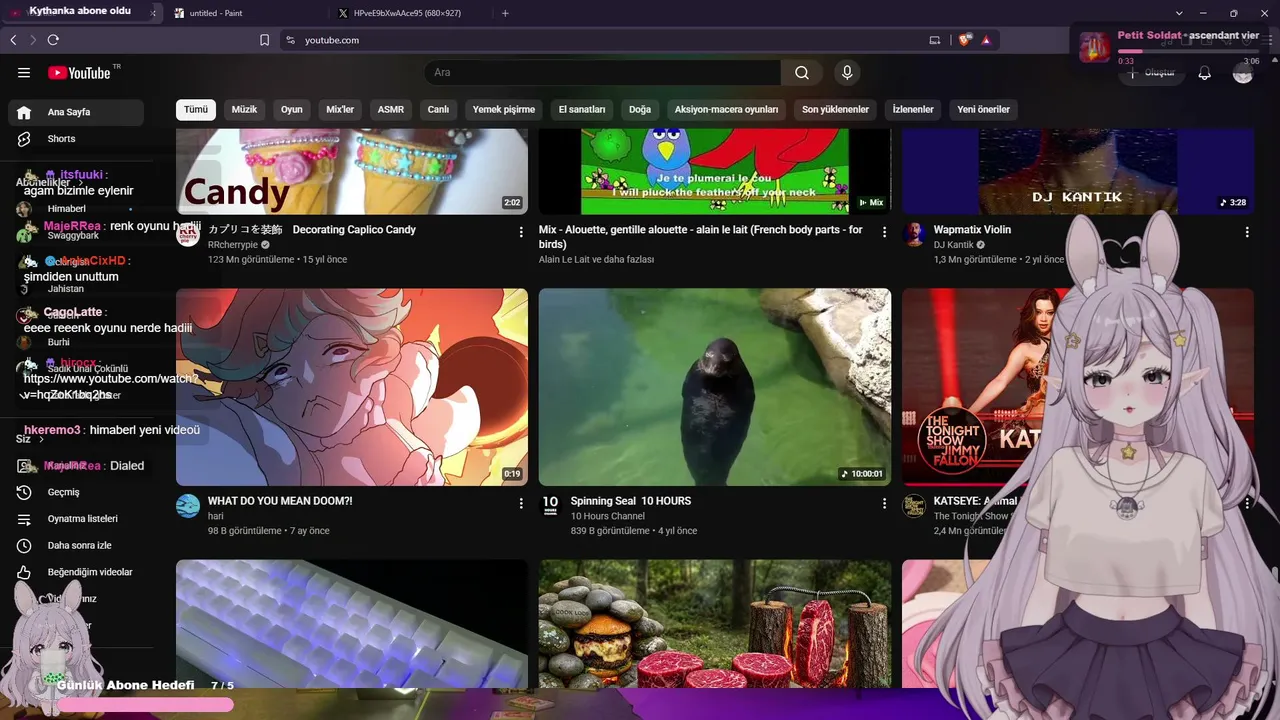Filter by the Son yüklenenler chip
The height and width of the screenshot is (720, 1280).
[x=836, y=110]
